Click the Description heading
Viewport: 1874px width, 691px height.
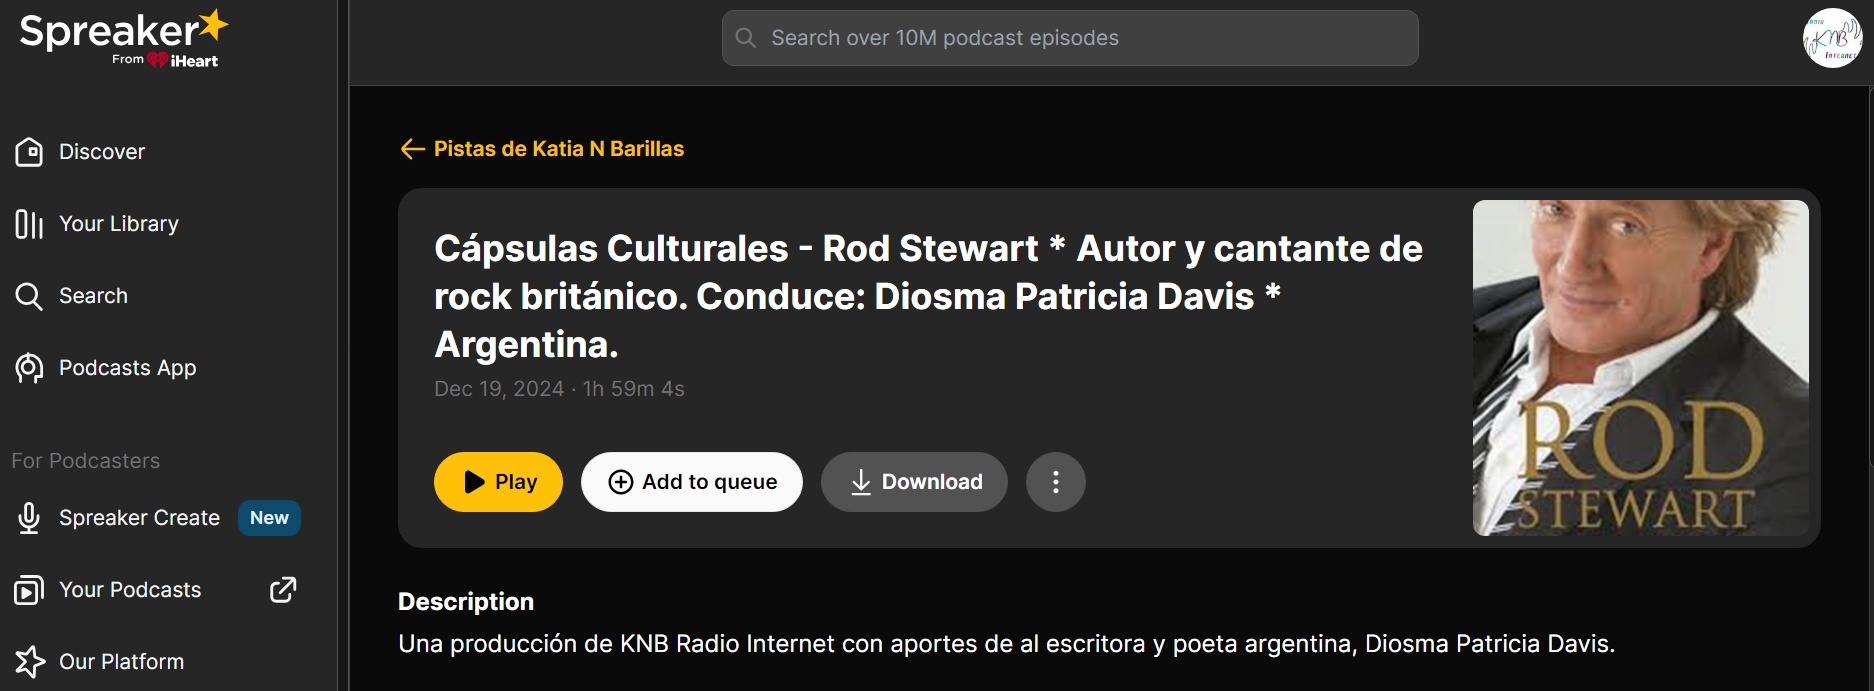(466, 602)
